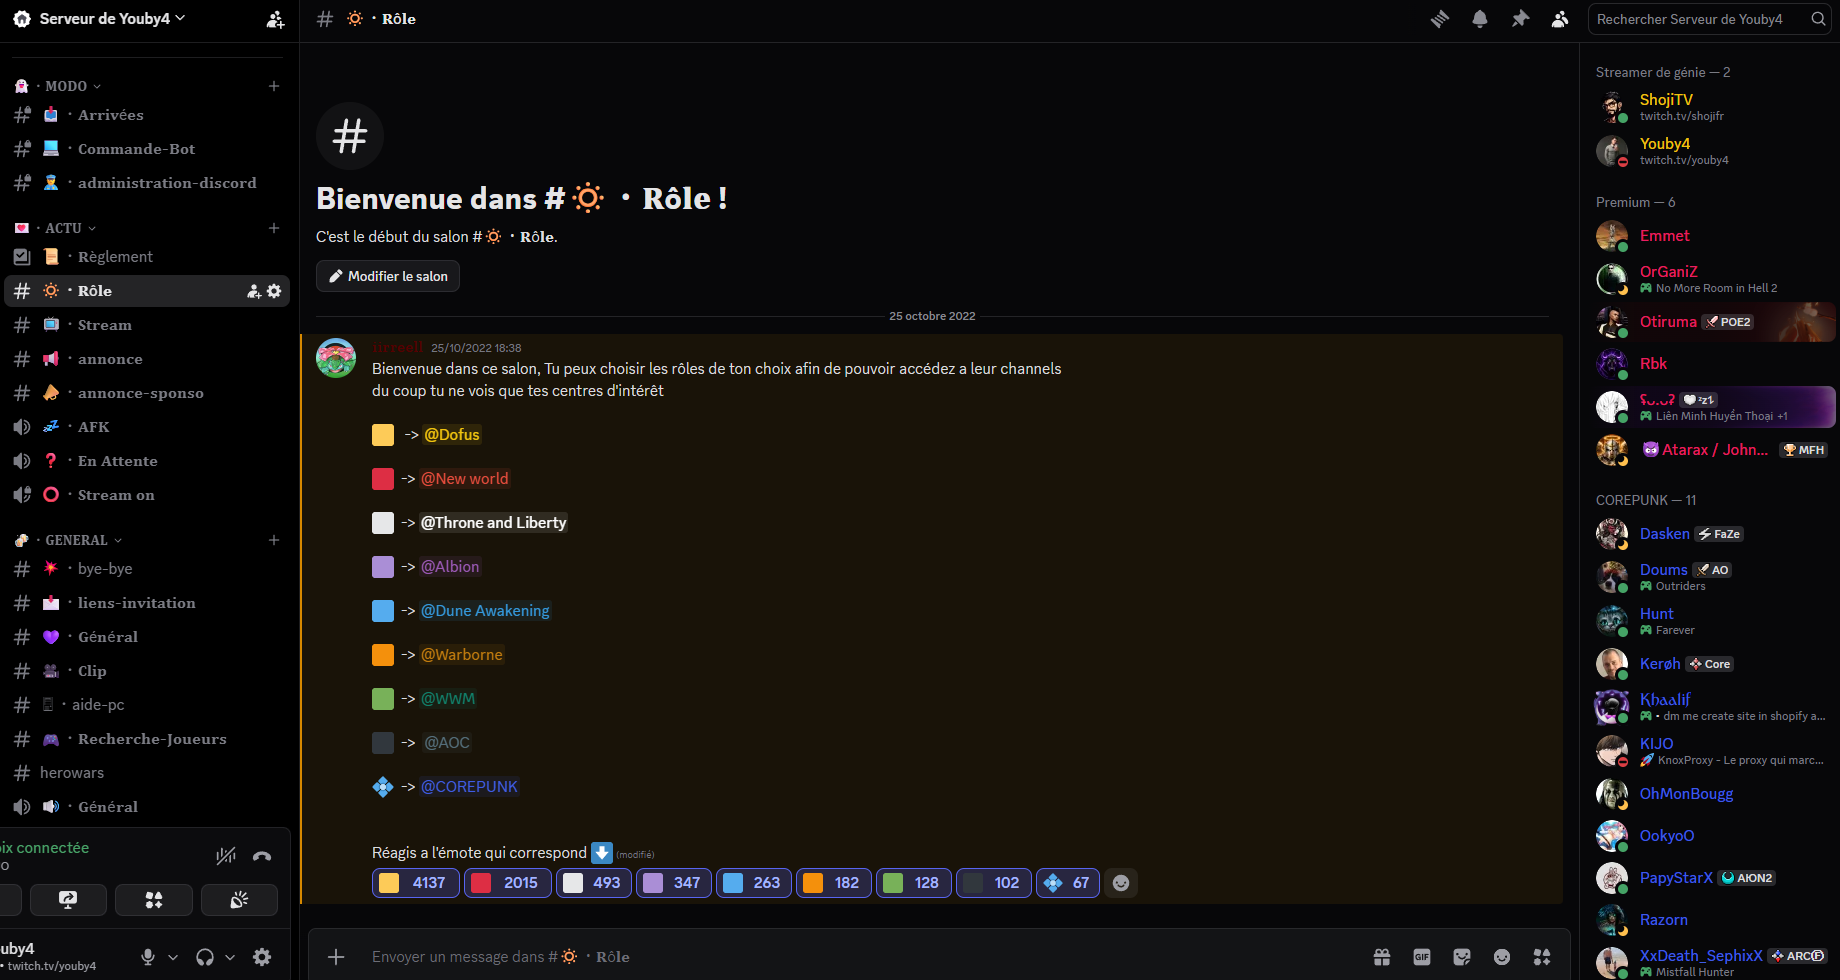The height and width of the screenshot is (980, 1840).
Task: Click the @Dofus role mention
Action: pyautogui.click(x=452, y=435)
